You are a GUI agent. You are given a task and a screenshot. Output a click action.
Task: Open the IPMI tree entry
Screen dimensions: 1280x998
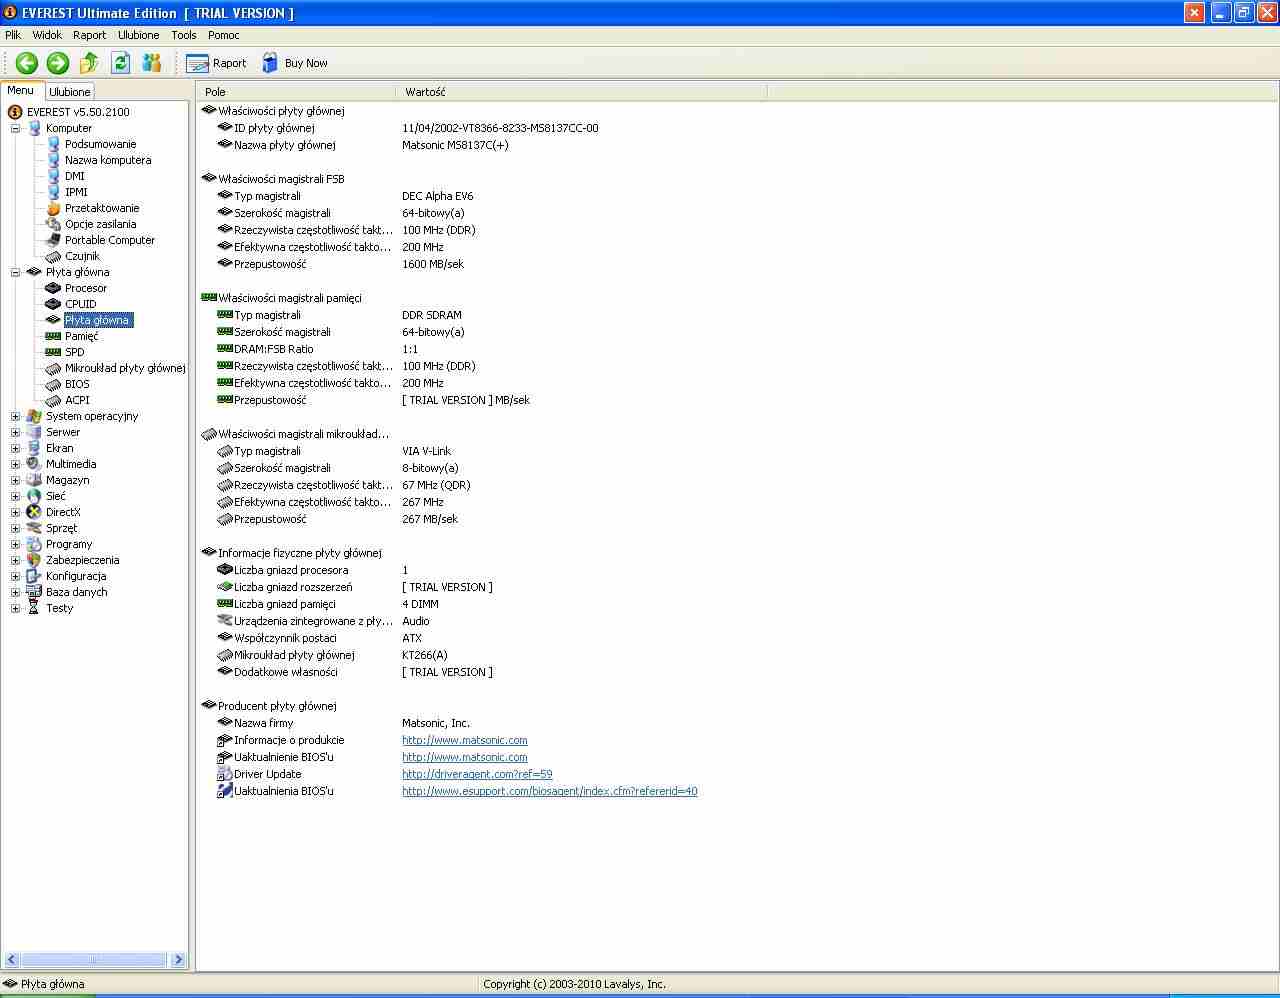point(76,192)
